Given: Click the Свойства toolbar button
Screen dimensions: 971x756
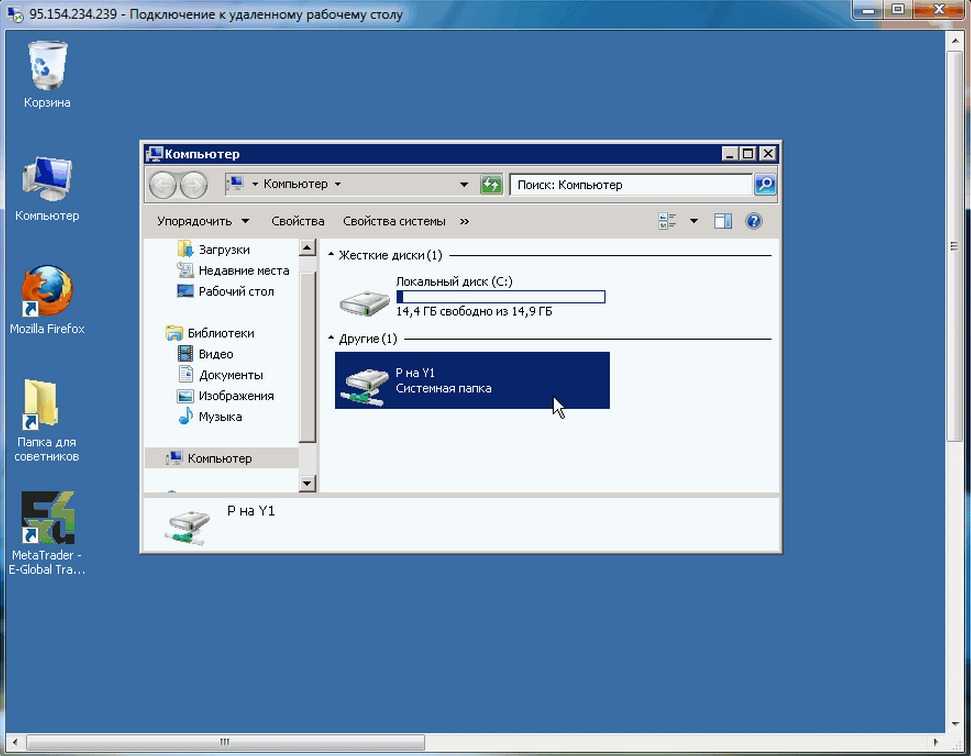Looking at the screenshot, I should (298, 221).
